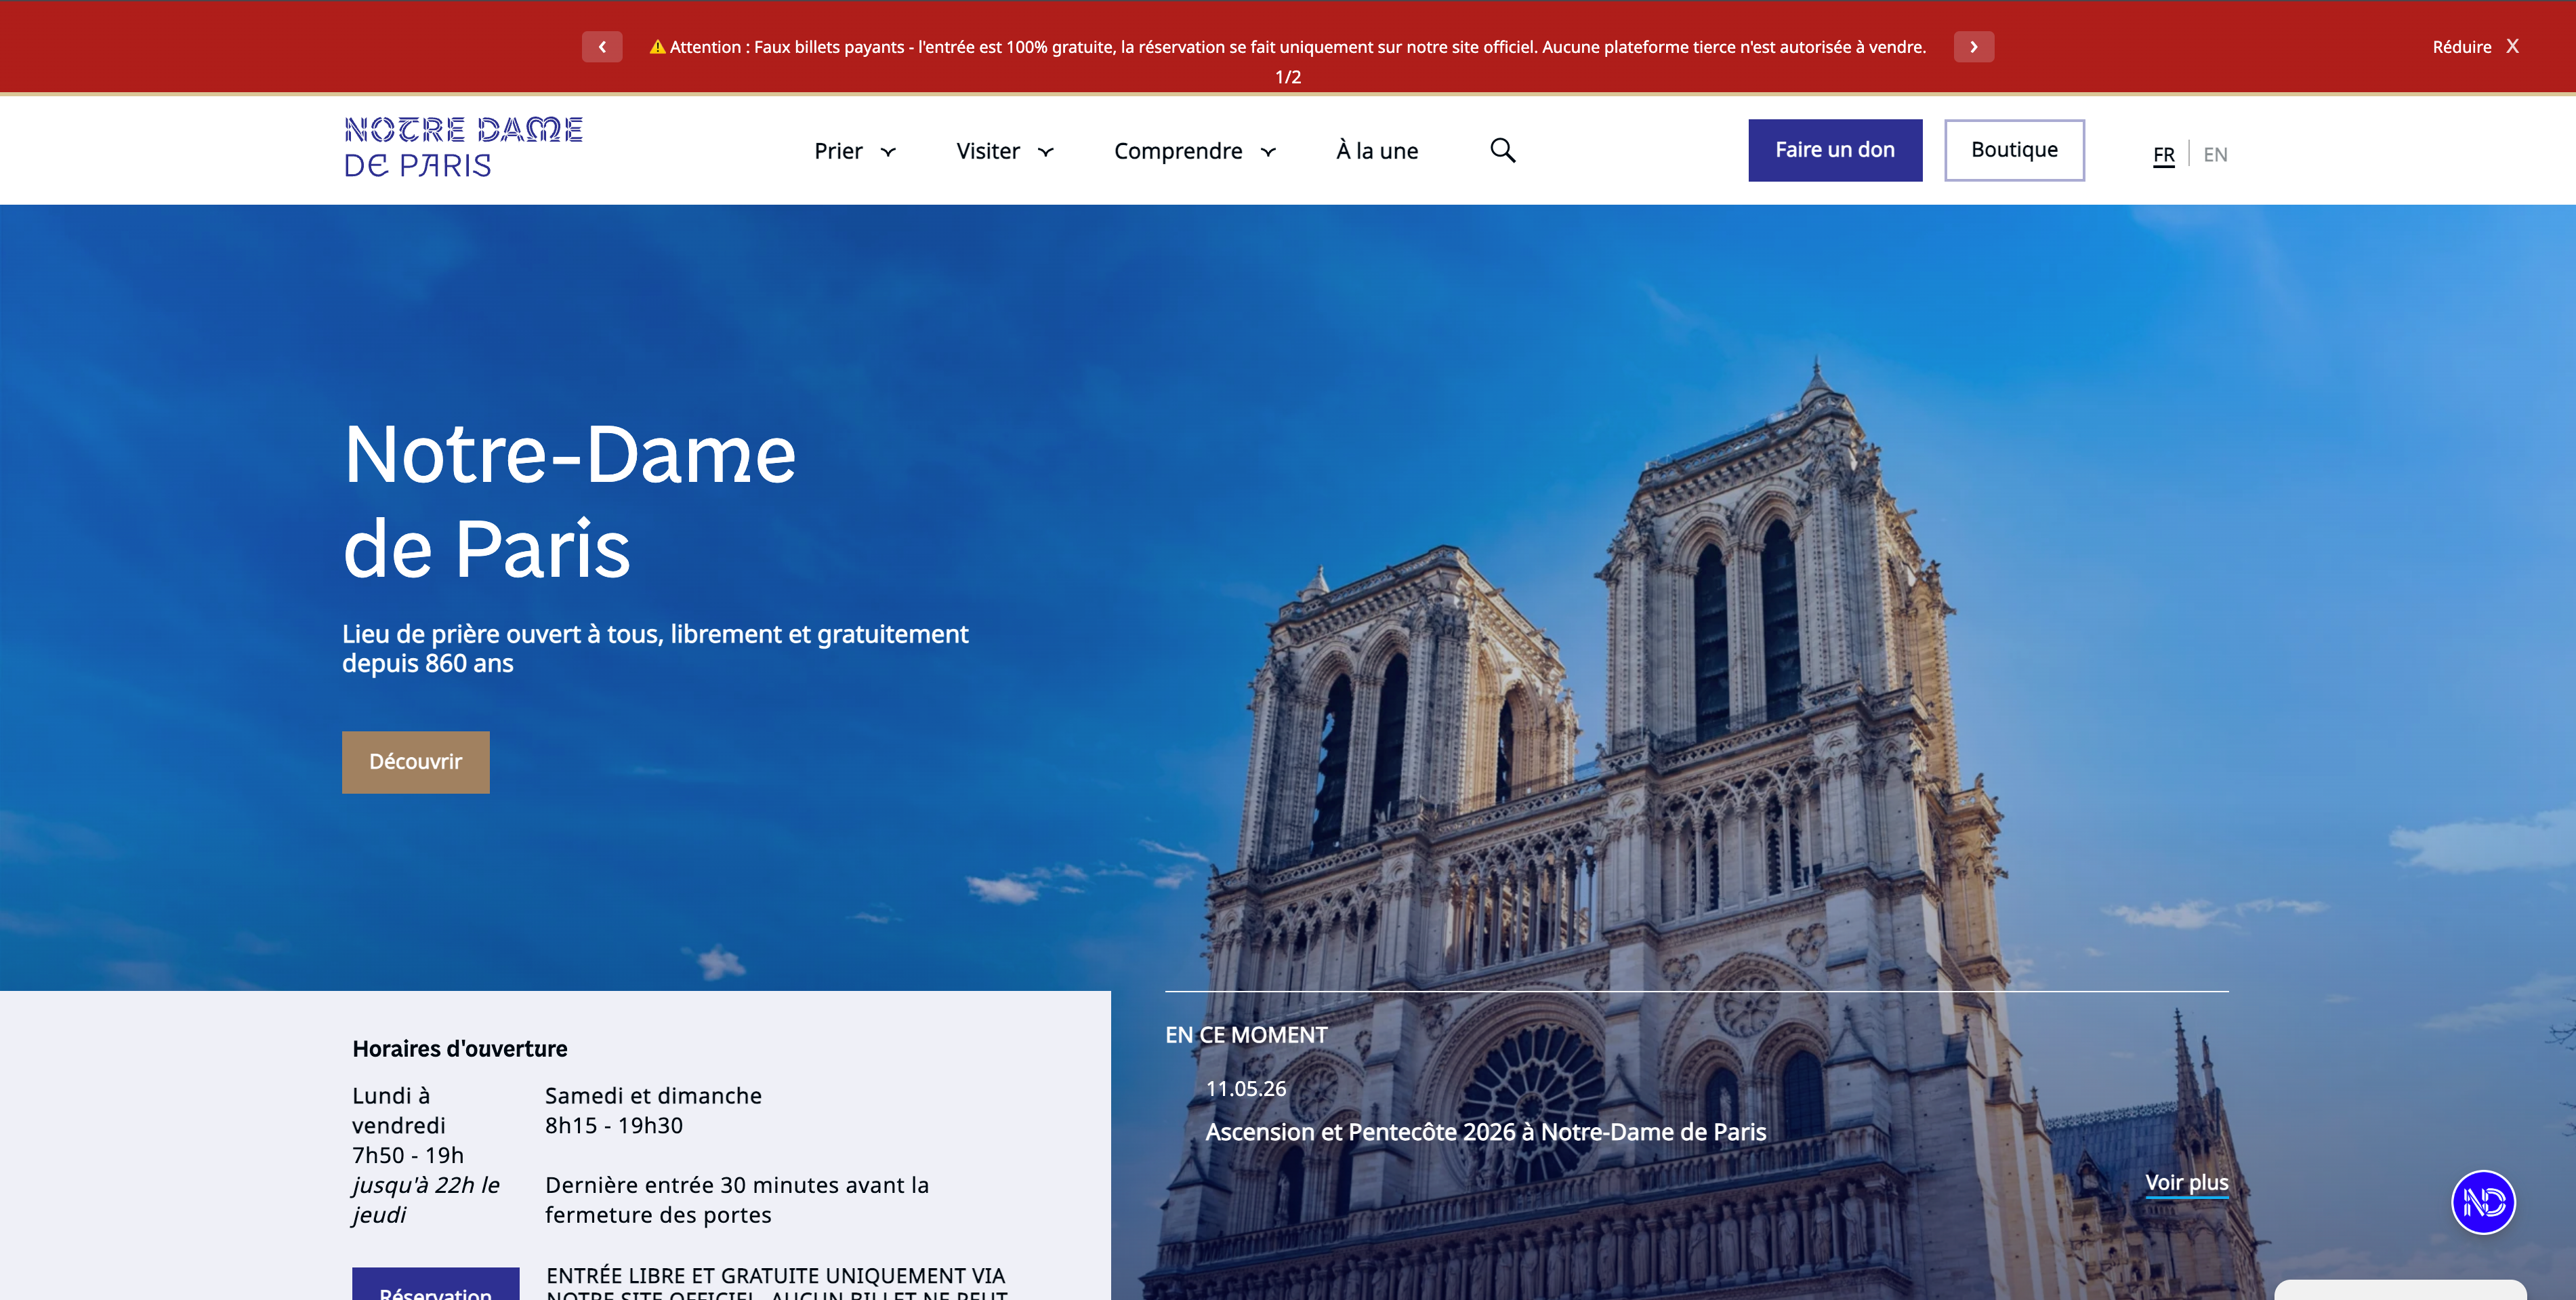This screenshot has height=1300, width=2576.
Task: Expand the Comprendre menu
Action: [1195, 151]
